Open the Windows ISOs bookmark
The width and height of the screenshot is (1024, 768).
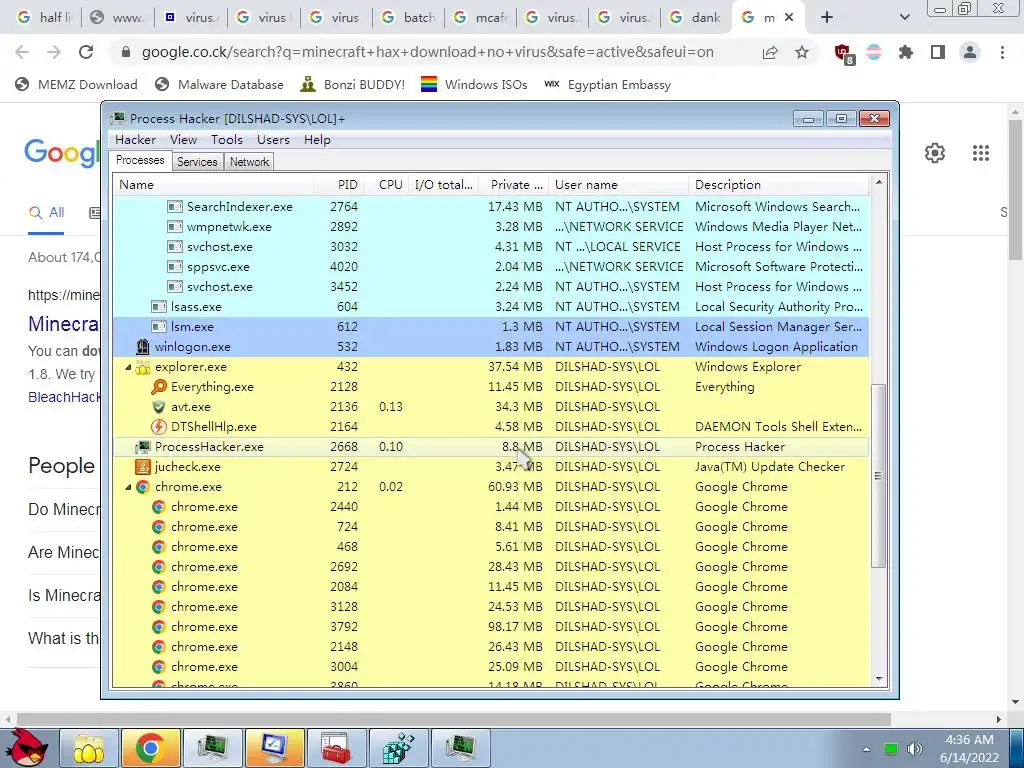click(x=473, y=85)
